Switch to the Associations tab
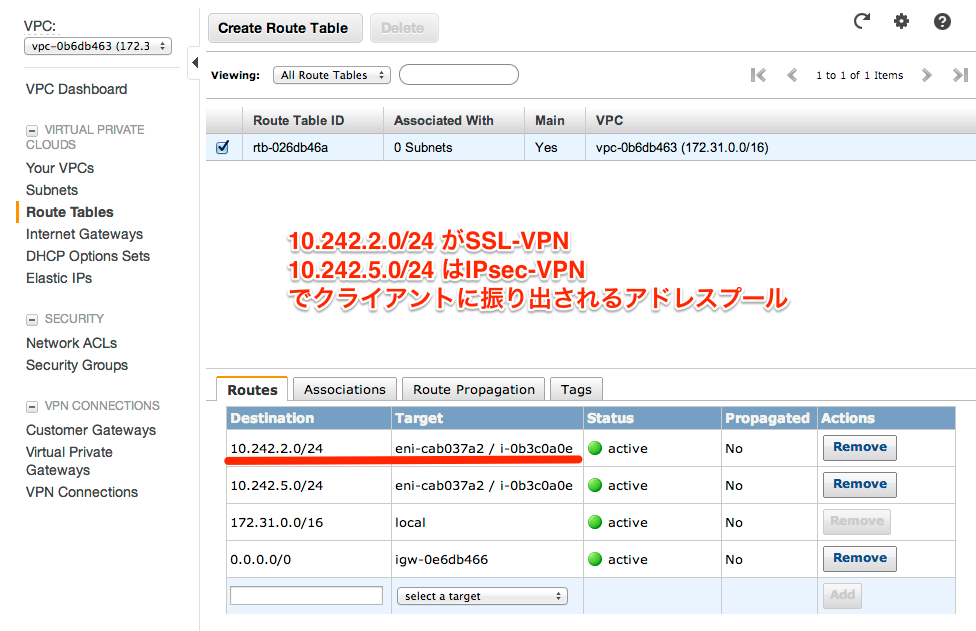 [x=344, y=390]
